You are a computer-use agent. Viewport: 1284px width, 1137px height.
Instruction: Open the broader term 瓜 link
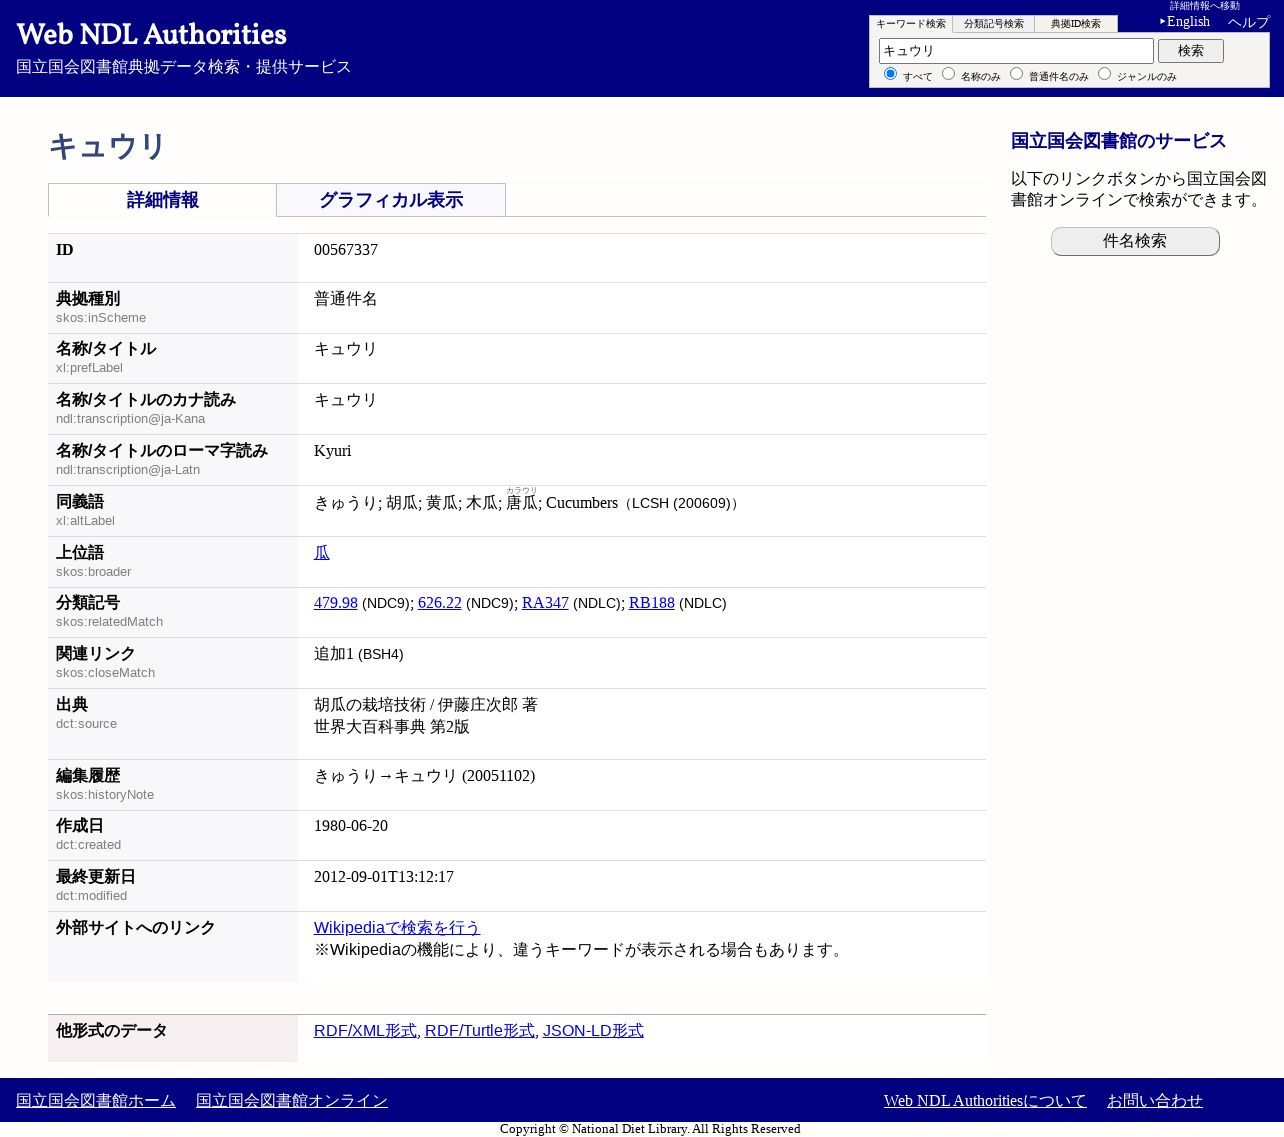(322, 553)
